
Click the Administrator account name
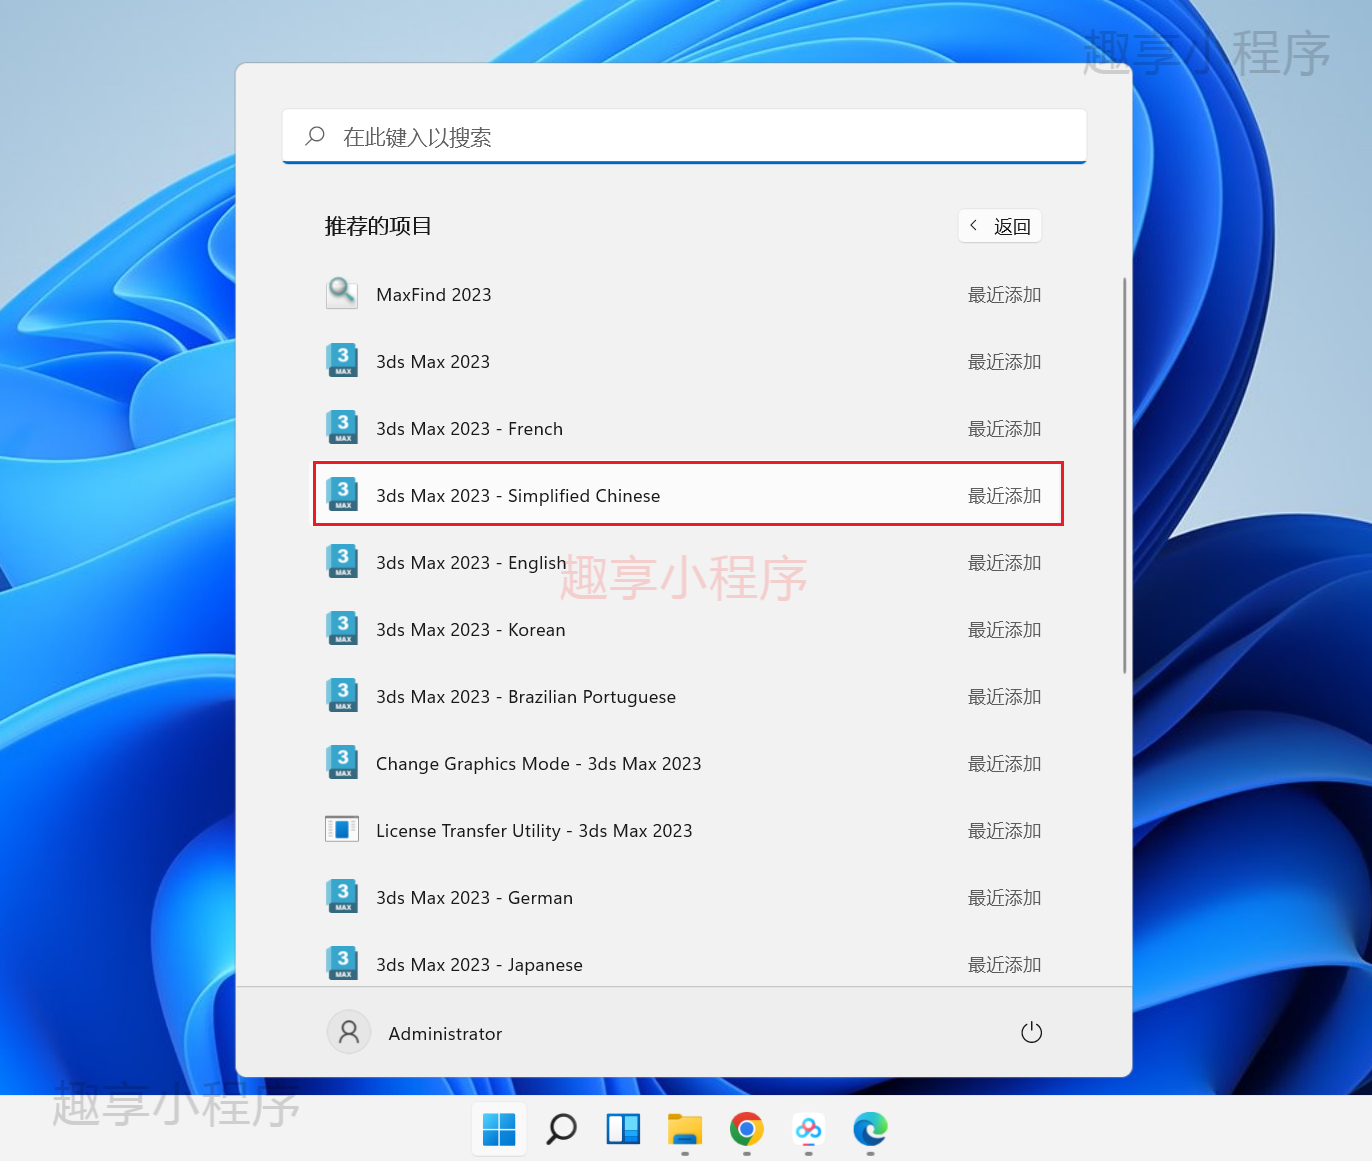(x=445, y=1033)
